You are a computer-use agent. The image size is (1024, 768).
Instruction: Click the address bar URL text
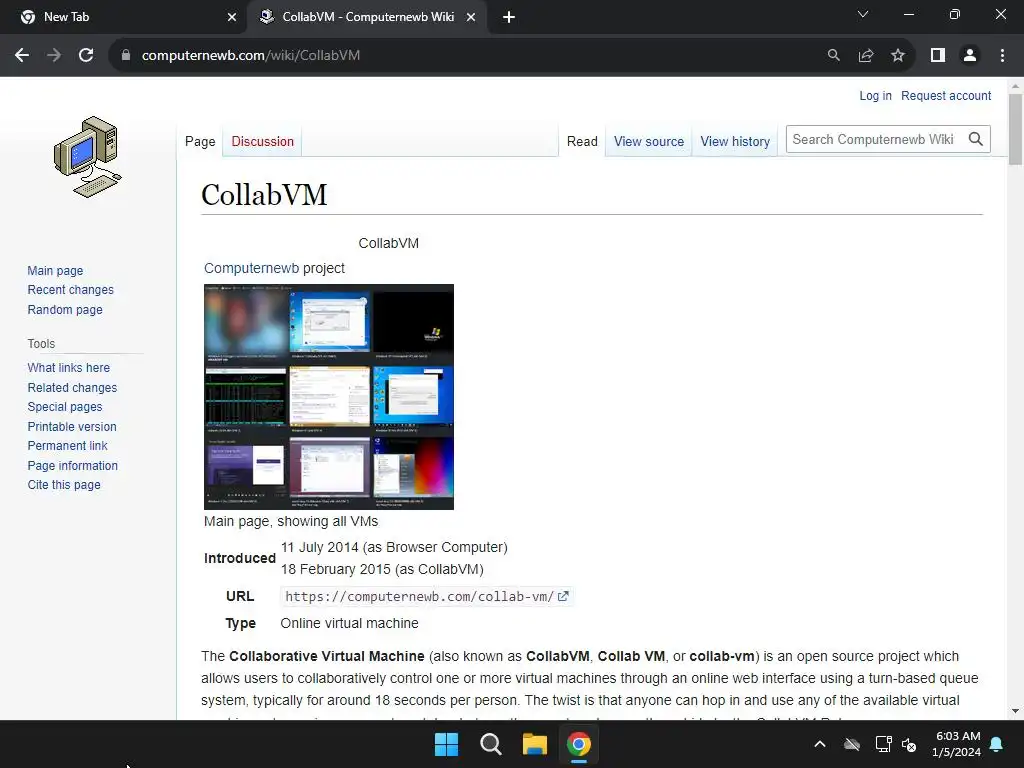coord(251,56)
